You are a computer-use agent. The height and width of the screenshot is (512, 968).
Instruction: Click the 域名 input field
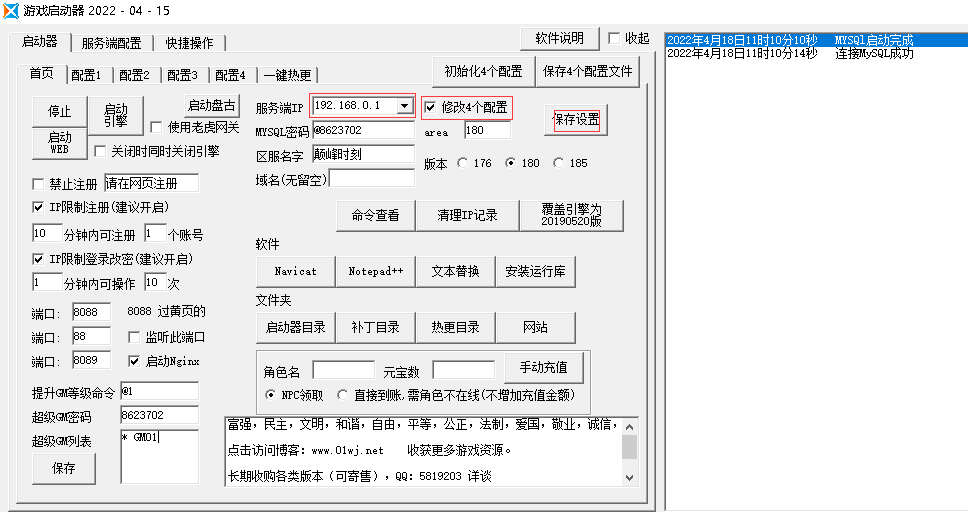372,179
